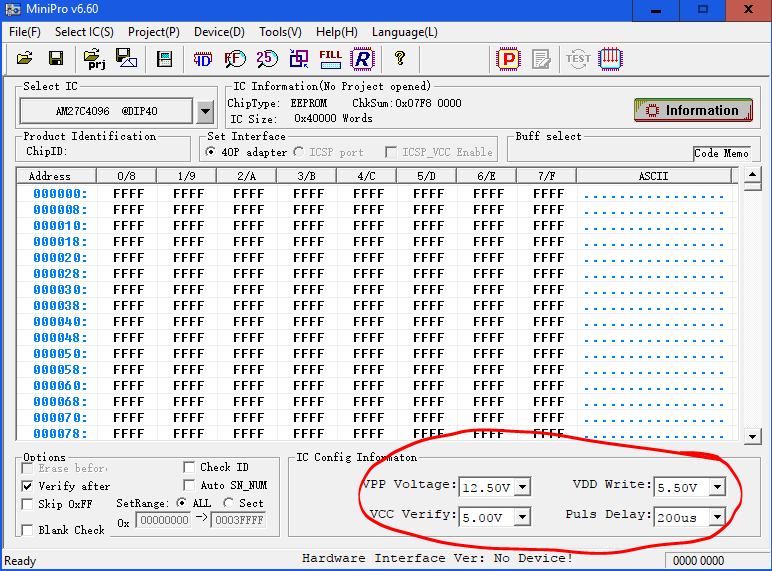The height and width of the screenshot is (571, 772).
Task: Expand the VPP Voltage 12.50V dropdown
Action: [x=522, y=487]
